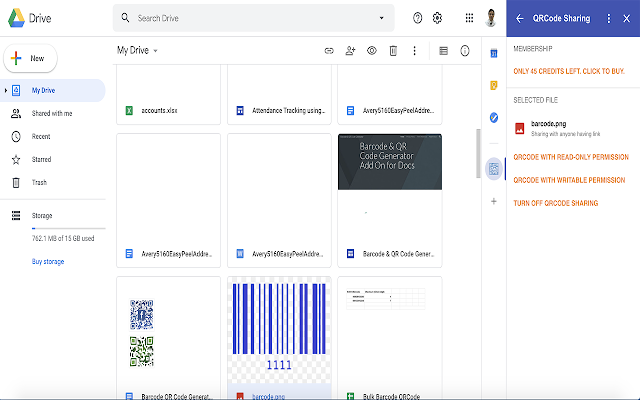Click the Excel icon beside accounts.xlsx
This screenshot has height=400, width=640.
(x=129, y=110)
